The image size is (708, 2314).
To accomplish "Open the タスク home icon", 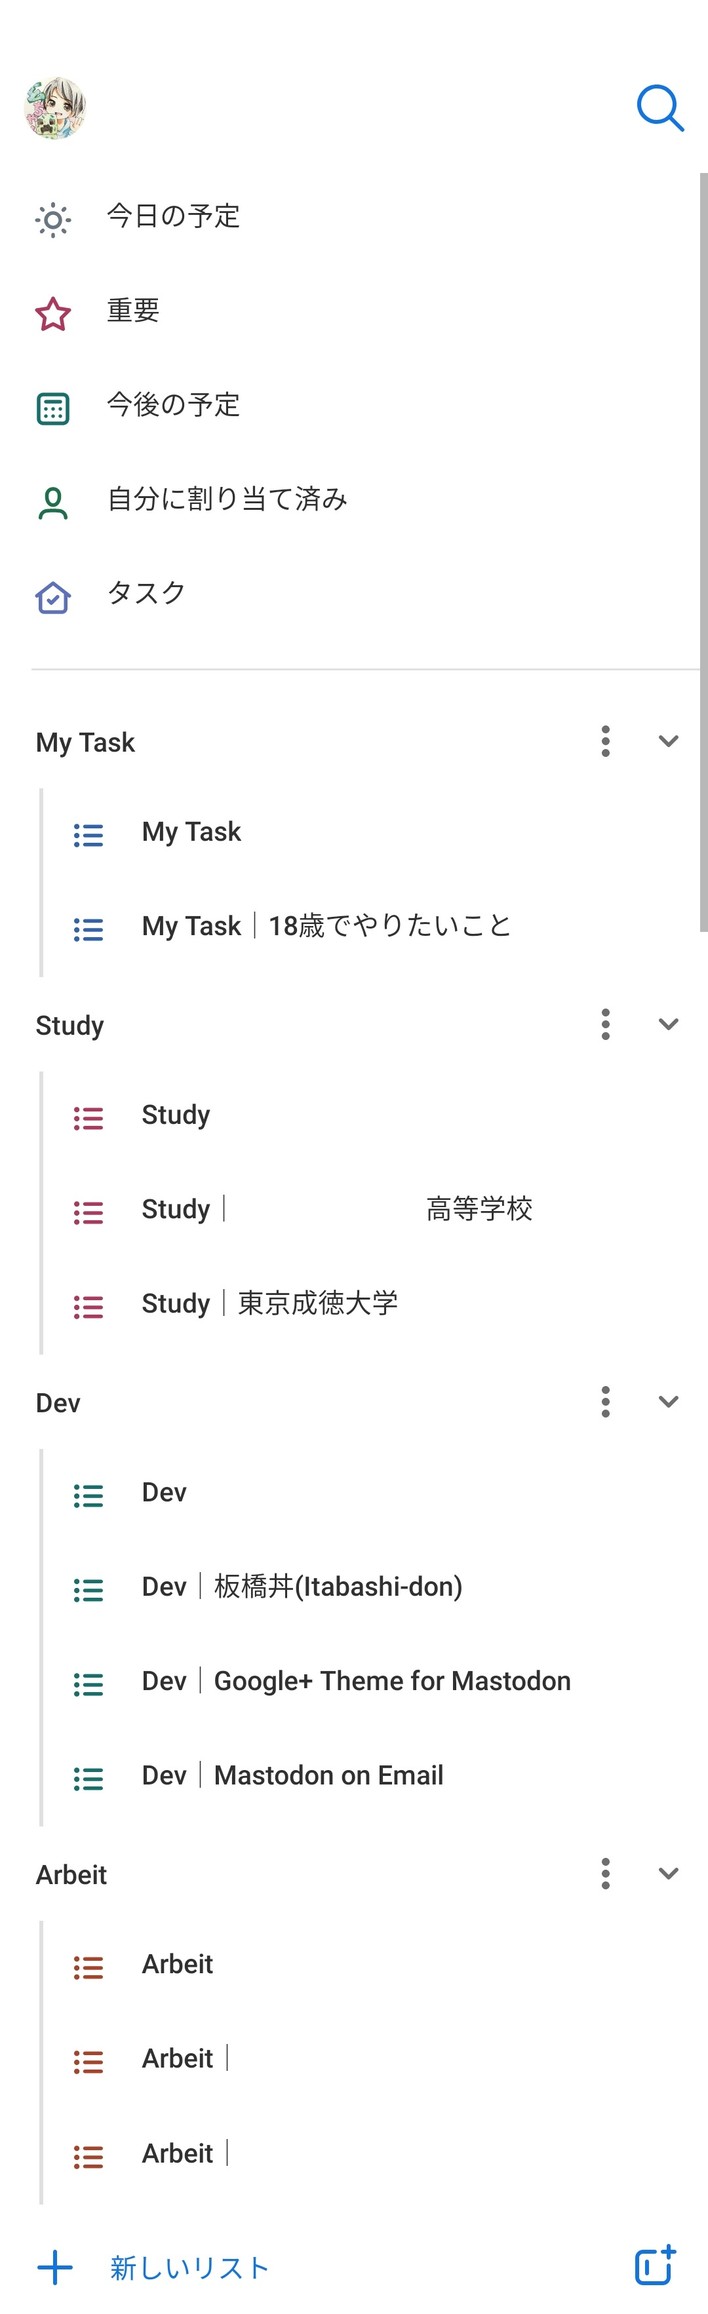I will pos(53,597).
